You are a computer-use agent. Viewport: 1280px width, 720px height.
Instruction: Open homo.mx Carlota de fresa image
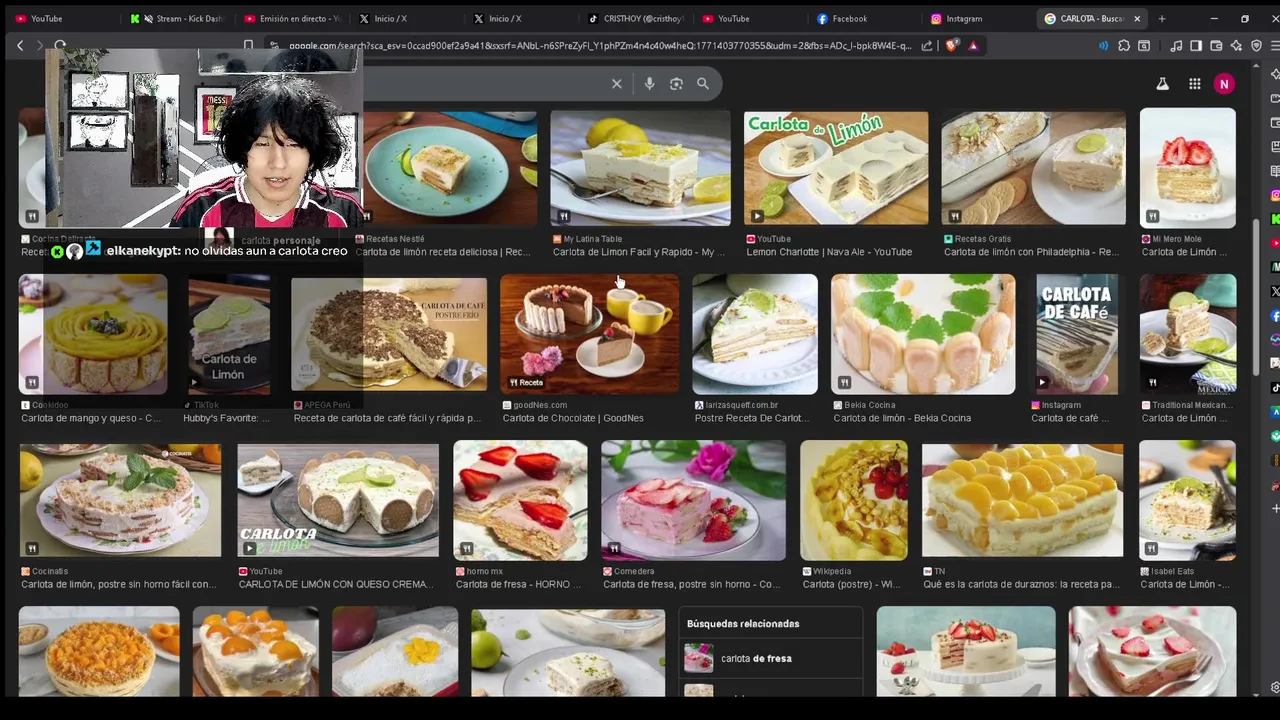pyautogui.click(x=520, y=500)
